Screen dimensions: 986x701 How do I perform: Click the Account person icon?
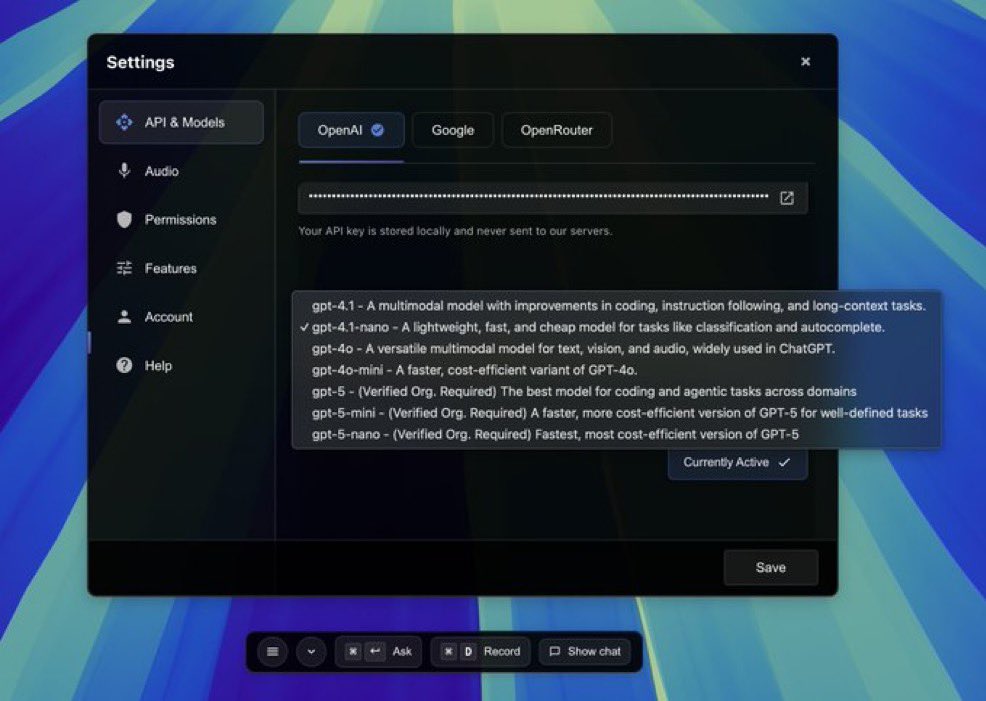pos(125,317)
